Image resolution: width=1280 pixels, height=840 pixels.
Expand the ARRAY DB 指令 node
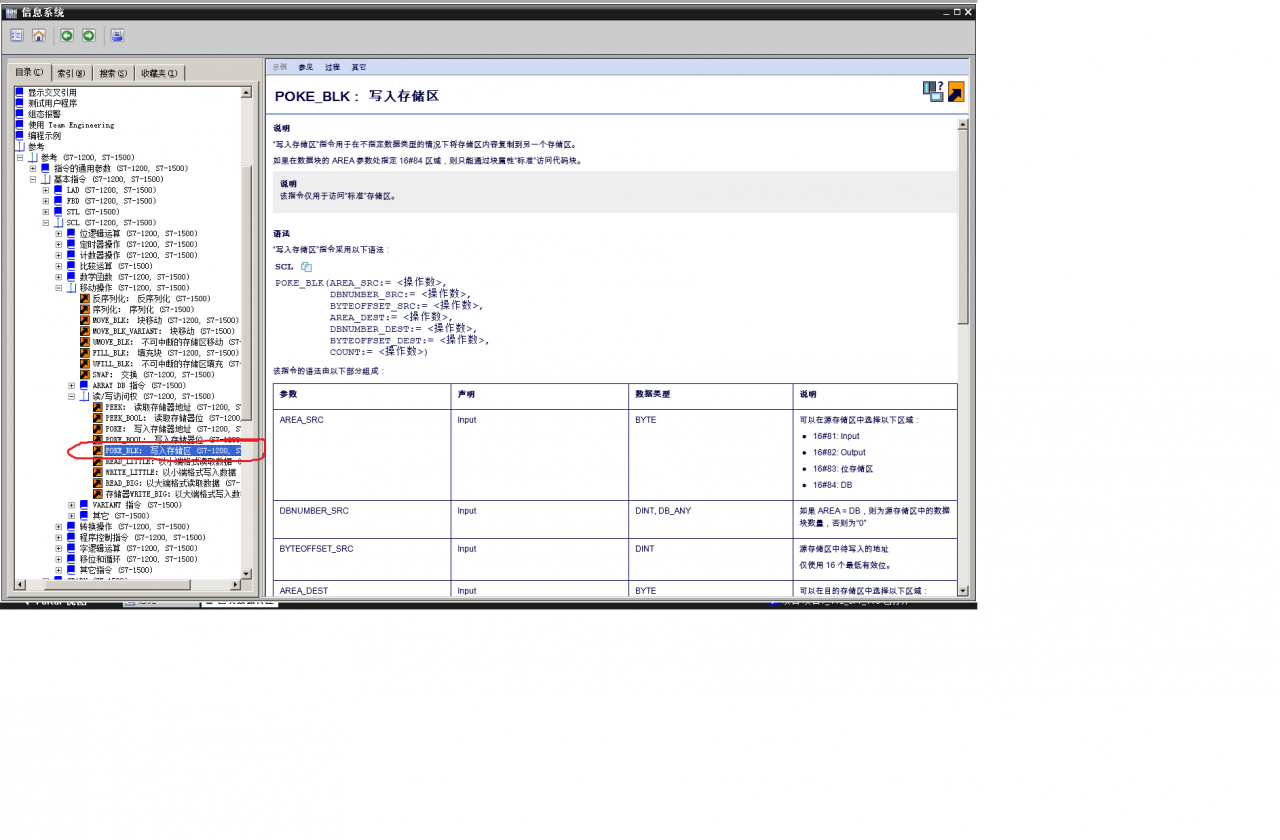(72, 386)
